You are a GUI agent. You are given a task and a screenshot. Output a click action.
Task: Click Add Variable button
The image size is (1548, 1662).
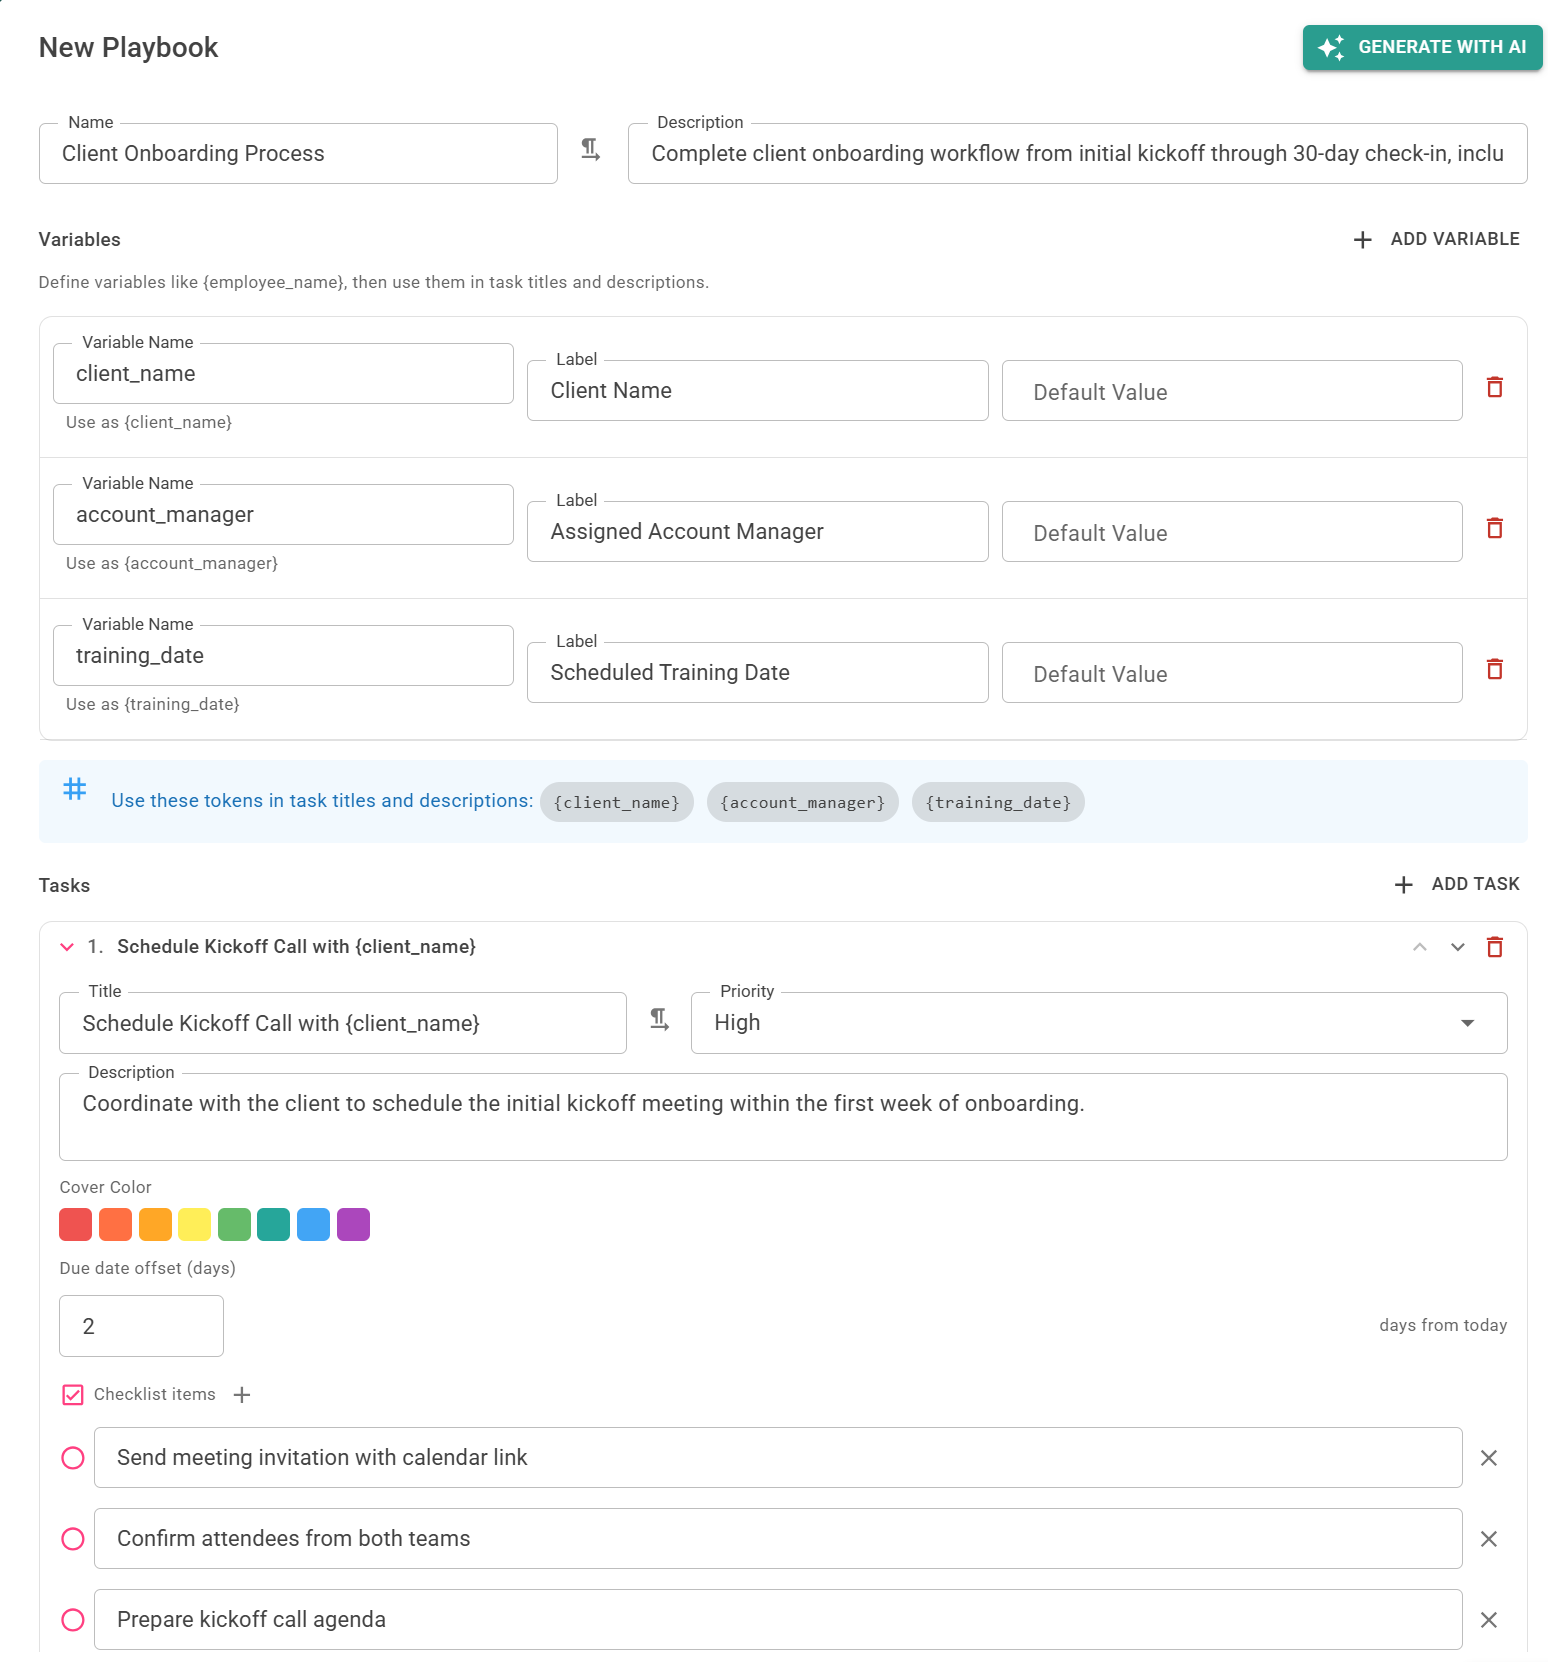[1436, 239]
